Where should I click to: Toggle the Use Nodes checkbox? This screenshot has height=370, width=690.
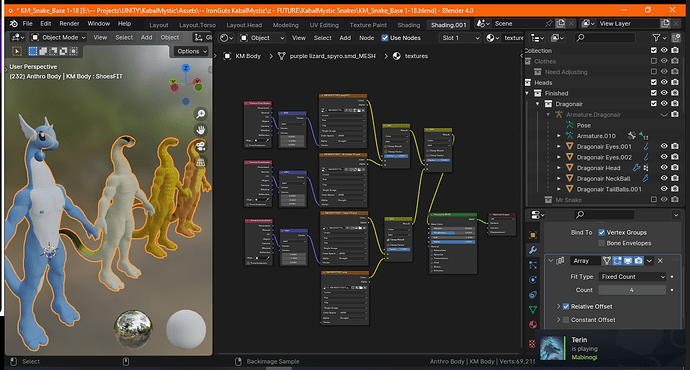pyautogui.click(x=385, y=38)
